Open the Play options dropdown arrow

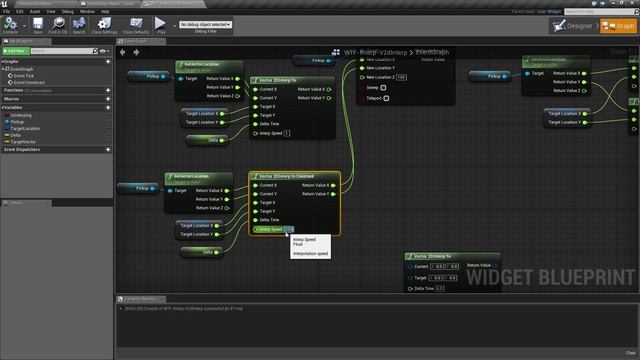174,26
